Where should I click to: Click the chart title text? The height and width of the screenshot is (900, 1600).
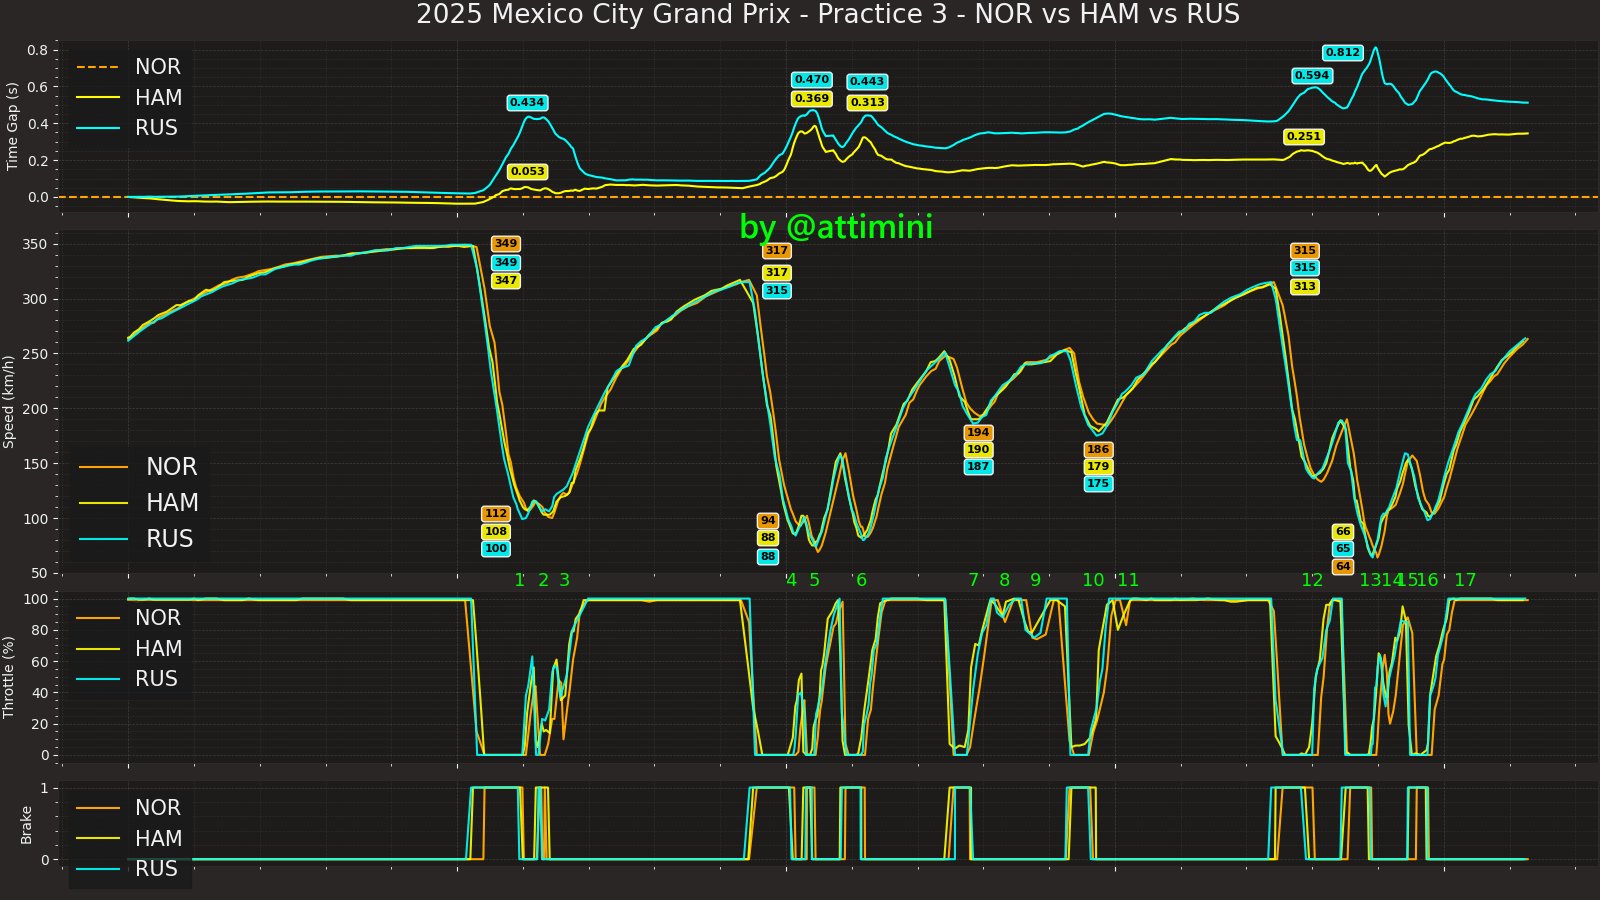827,15
